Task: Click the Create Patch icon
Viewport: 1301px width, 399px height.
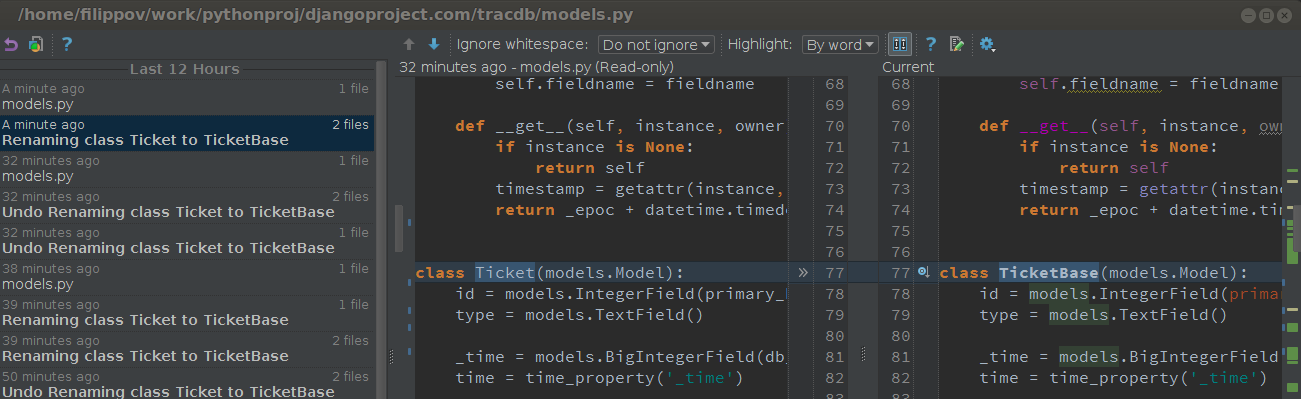Action: coord(36,44)
